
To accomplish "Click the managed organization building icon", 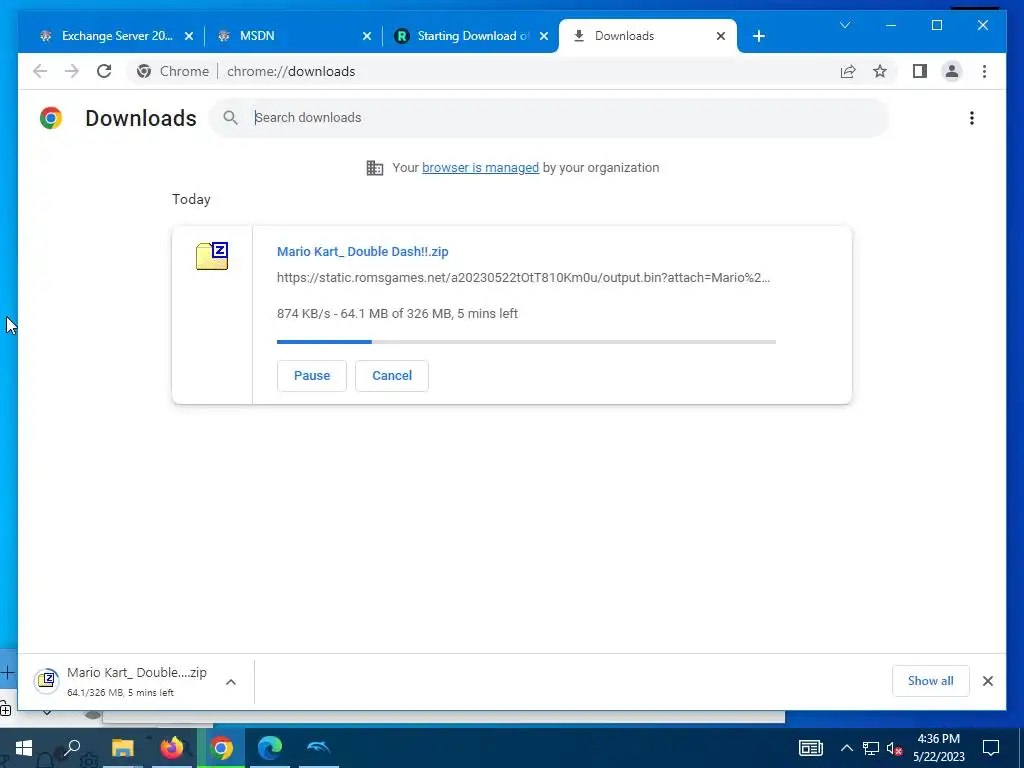I will coord(375,168).
